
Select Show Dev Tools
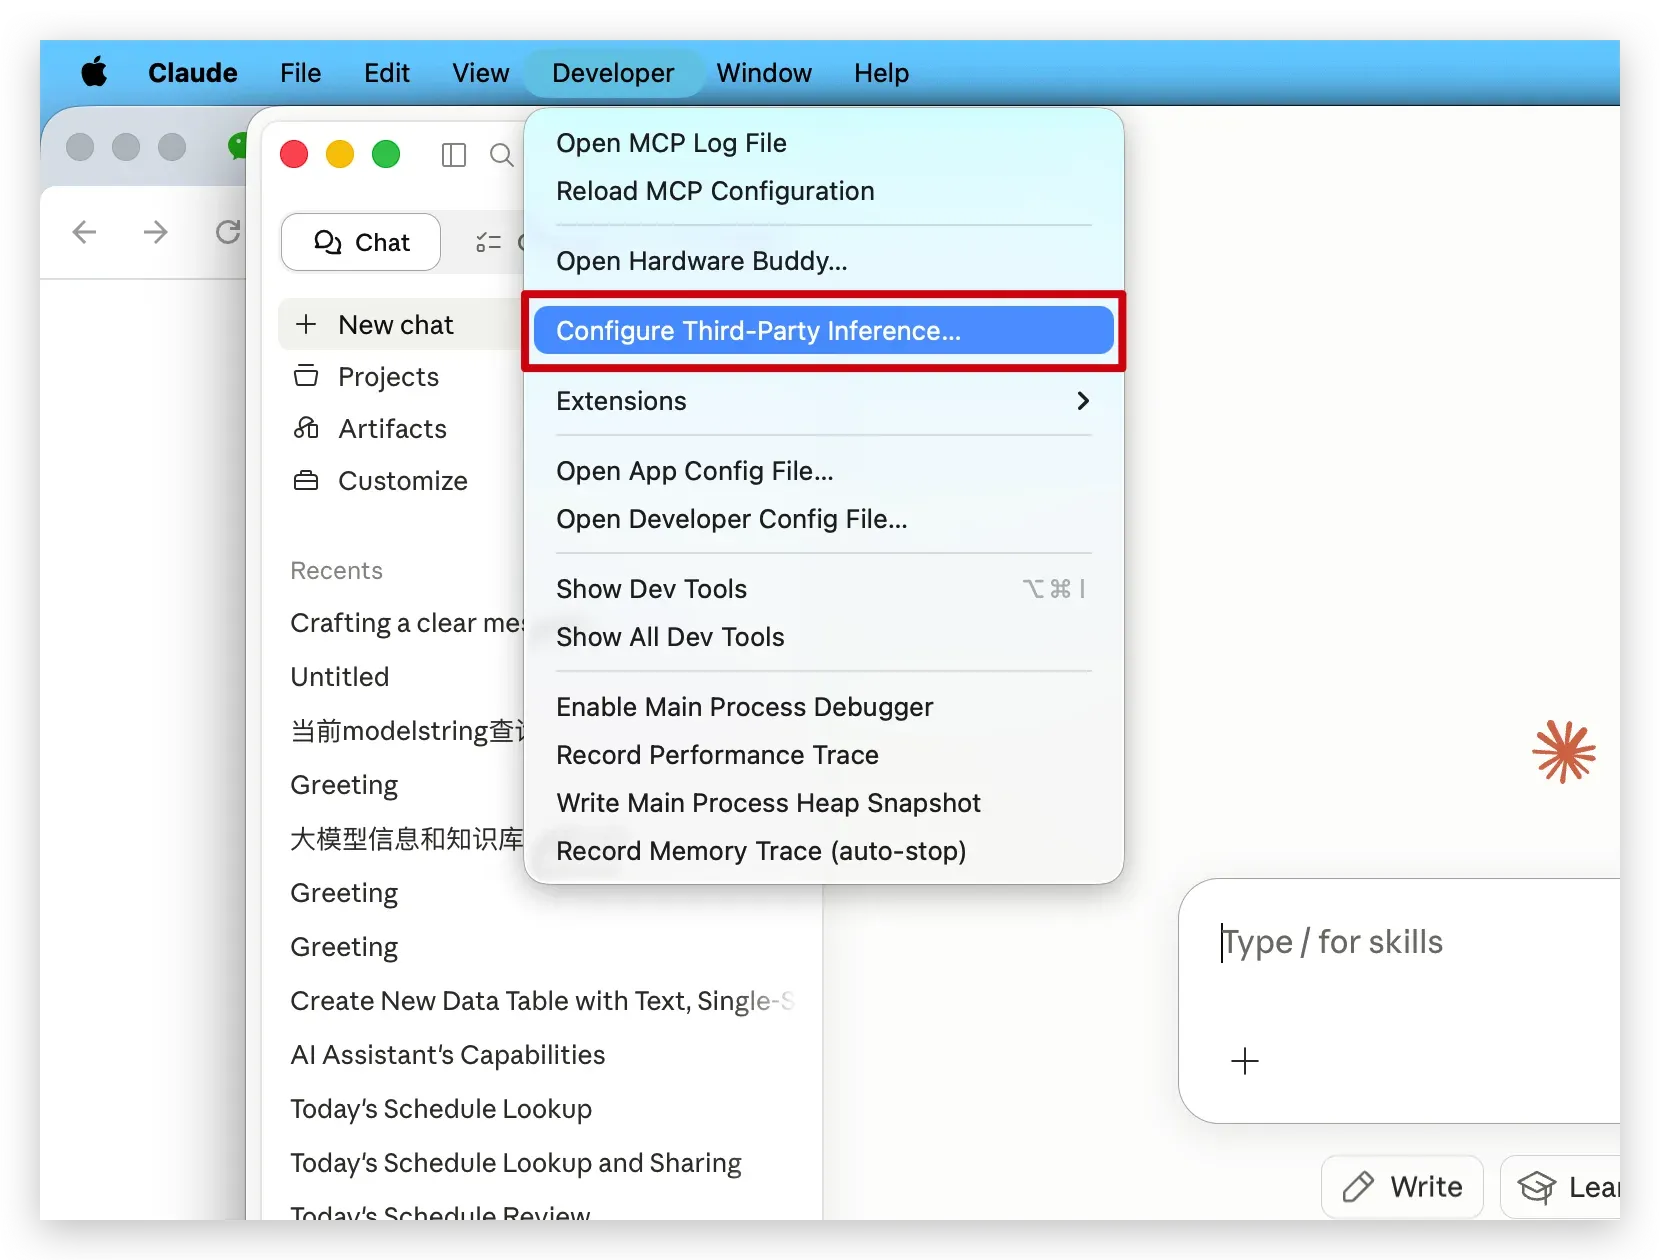[x=824, y=589]
